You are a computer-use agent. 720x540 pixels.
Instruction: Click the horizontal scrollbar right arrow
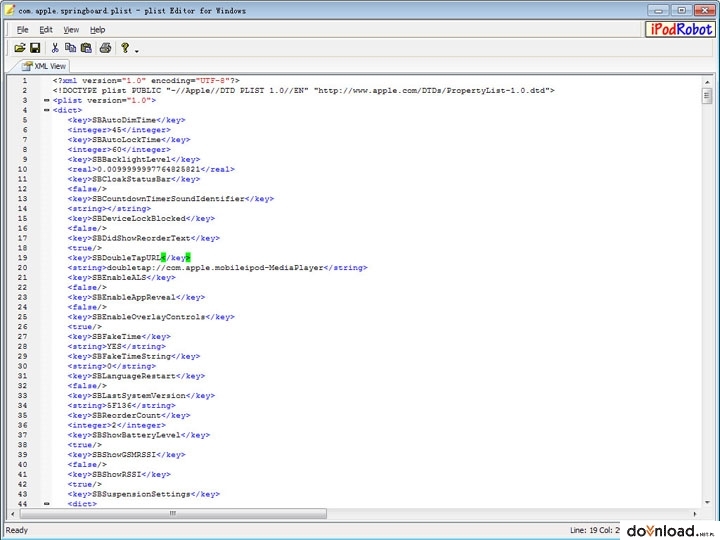pos(694,514)
